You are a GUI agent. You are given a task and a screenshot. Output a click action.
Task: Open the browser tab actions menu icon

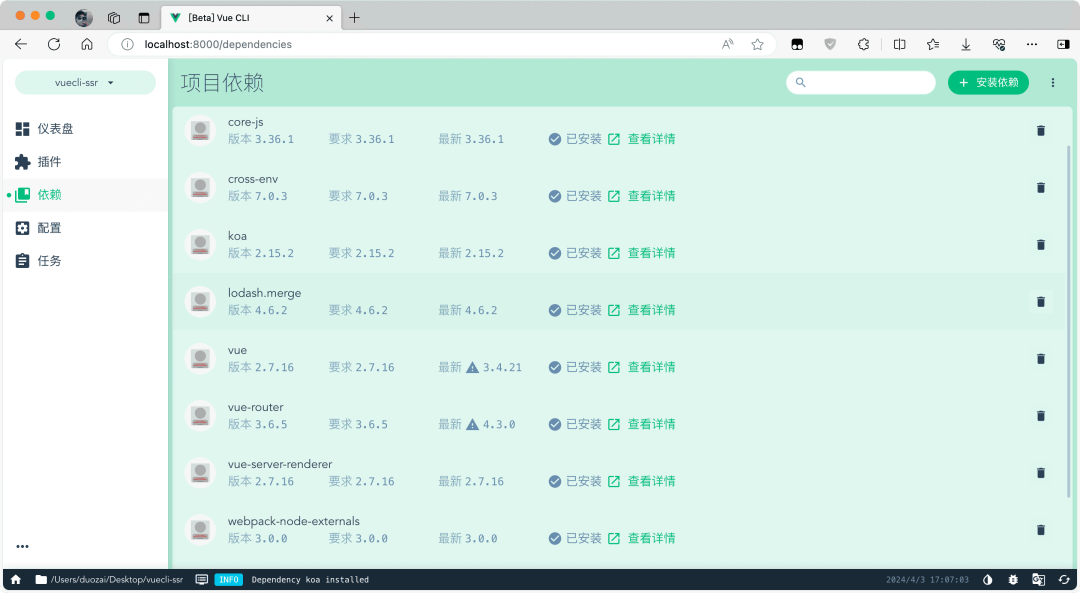click(144, 17)
